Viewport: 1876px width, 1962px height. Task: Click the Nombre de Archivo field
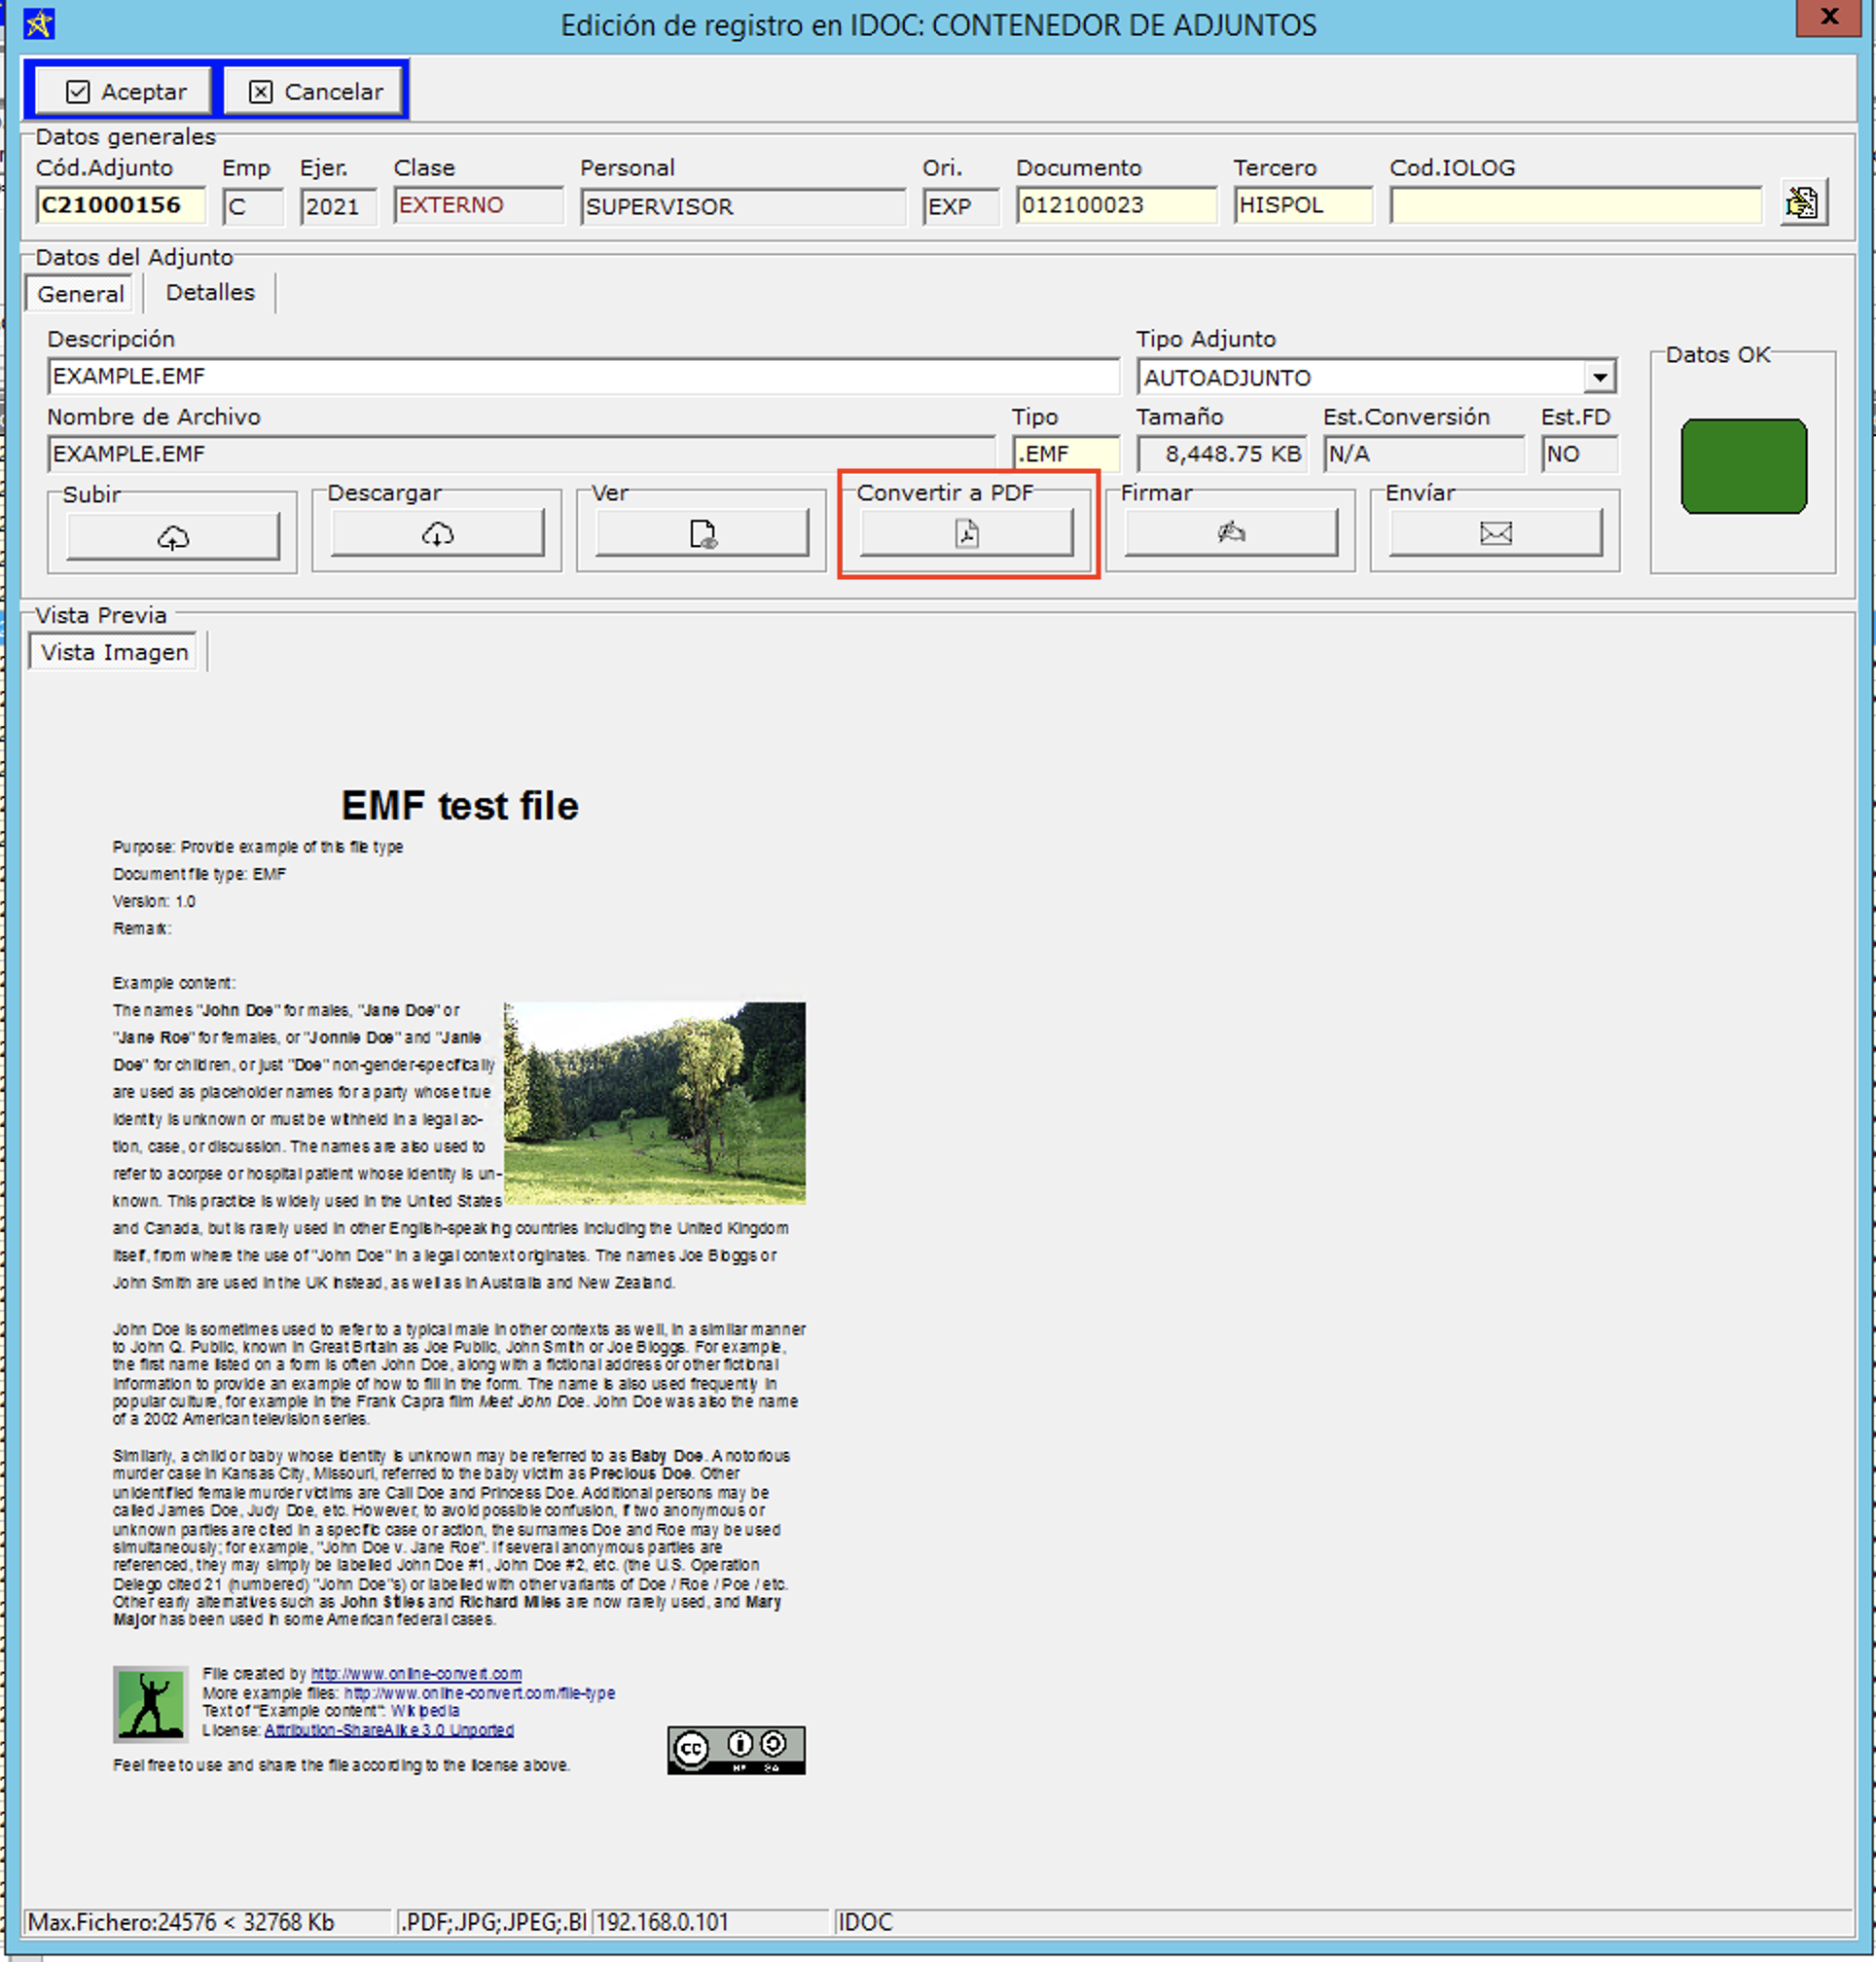[520, 454]
